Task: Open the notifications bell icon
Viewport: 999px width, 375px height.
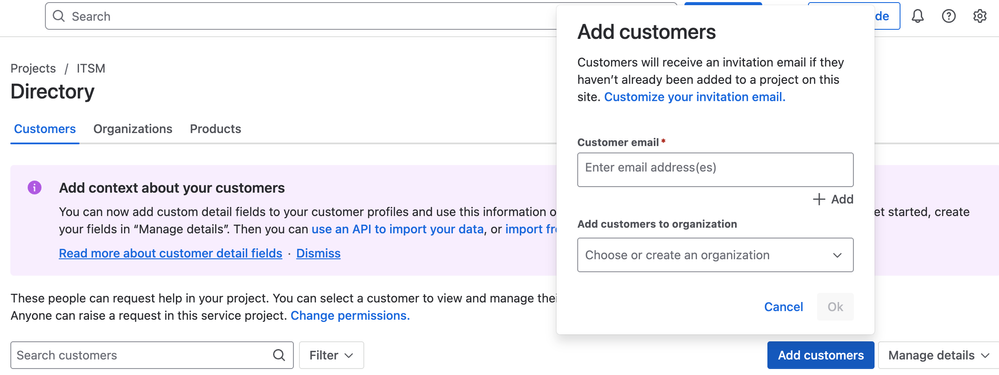Action: [x=917, y=17]
